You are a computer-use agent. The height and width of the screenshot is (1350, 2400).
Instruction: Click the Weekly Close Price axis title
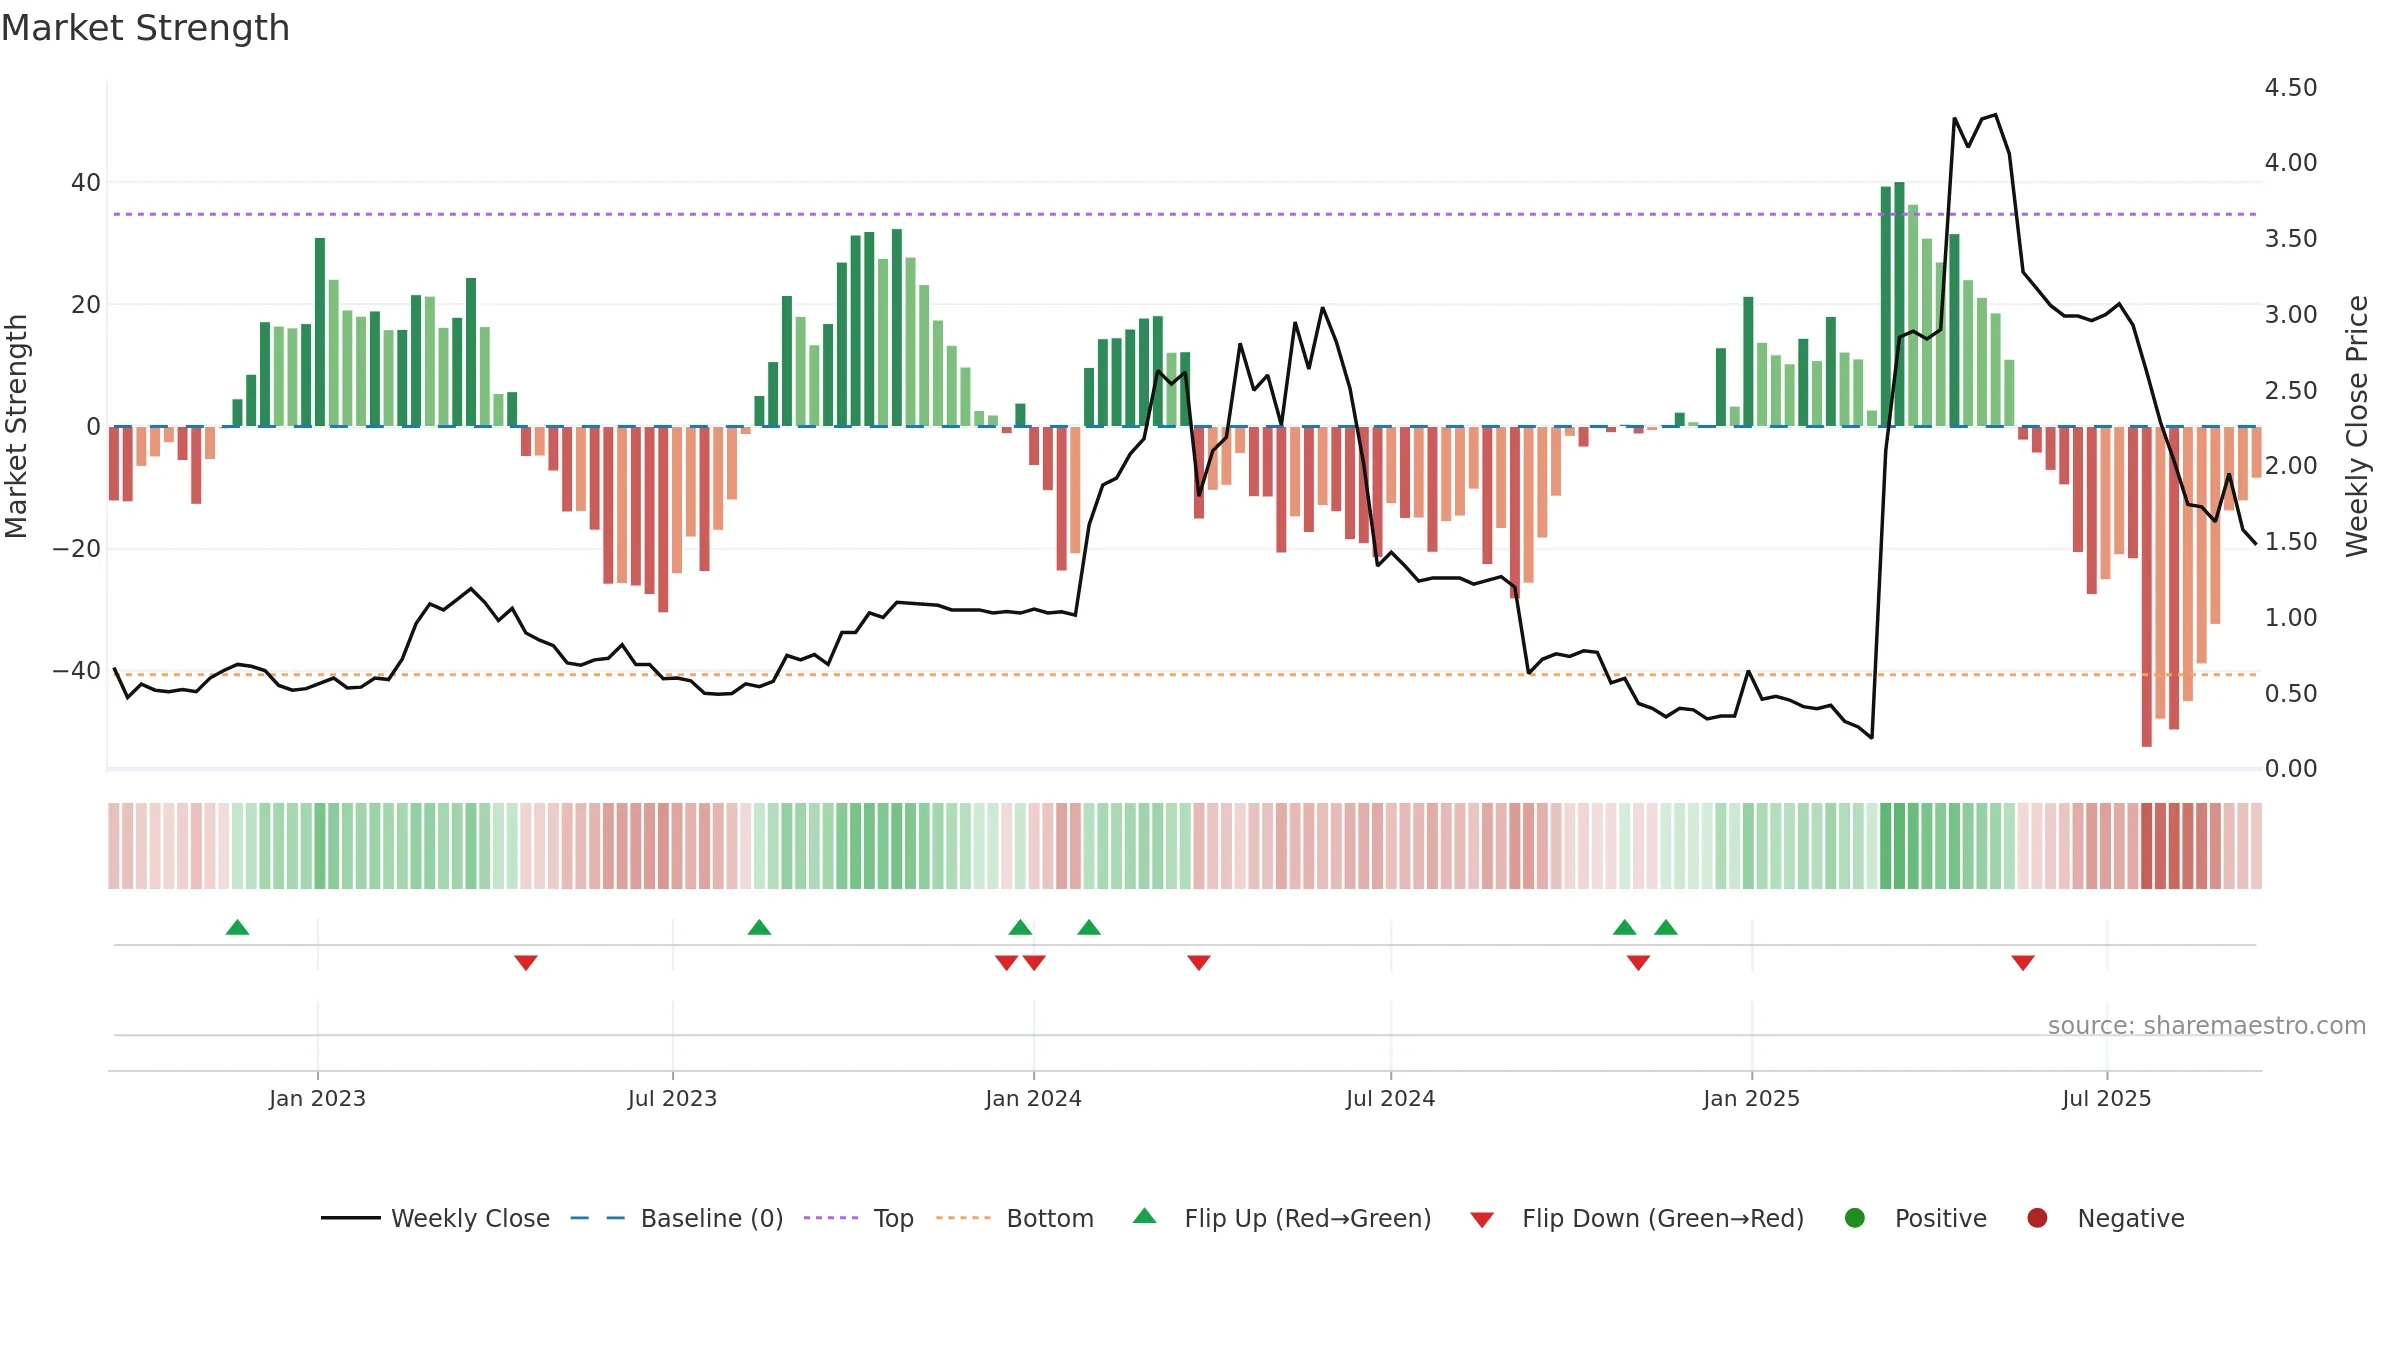[x=2357, y=426]
